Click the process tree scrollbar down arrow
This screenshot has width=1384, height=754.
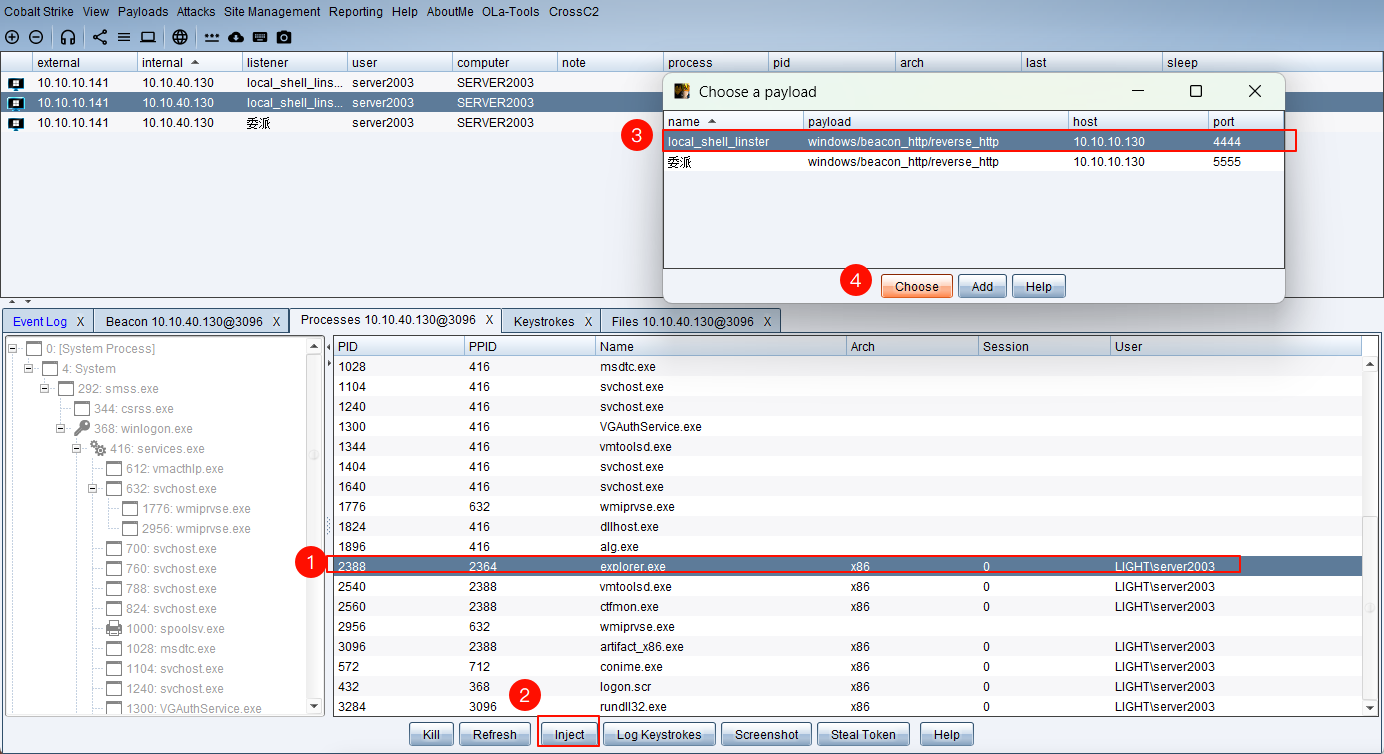(x=314, y=706)
